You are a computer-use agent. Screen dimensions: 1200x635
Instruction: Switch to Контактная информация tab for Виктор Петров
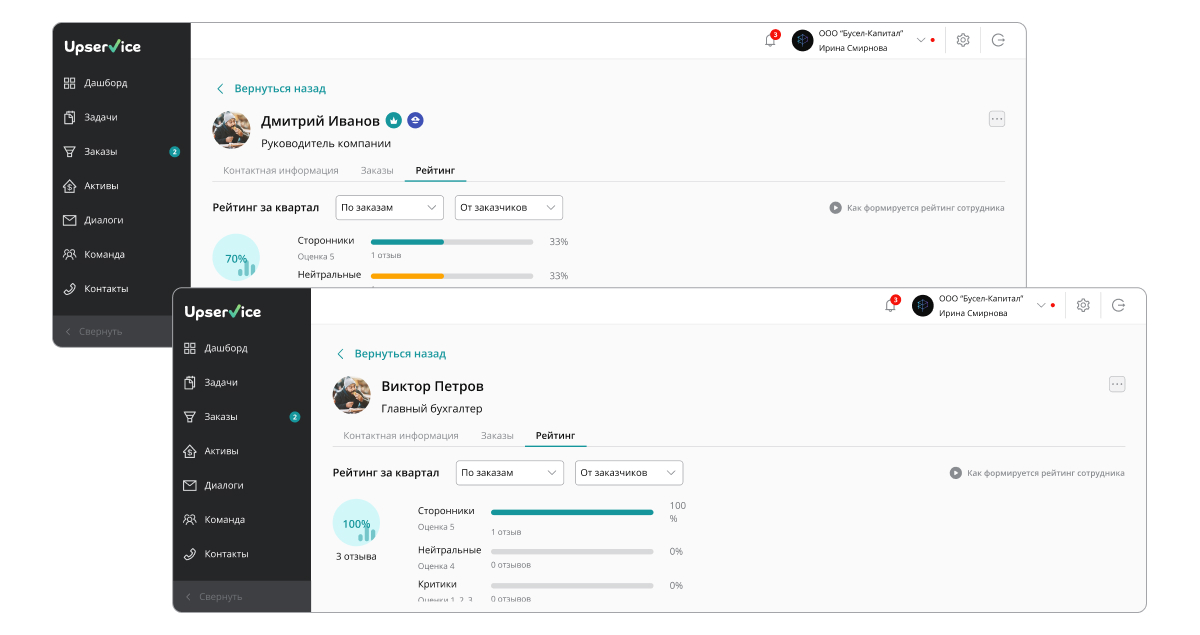tap(400, 436)
